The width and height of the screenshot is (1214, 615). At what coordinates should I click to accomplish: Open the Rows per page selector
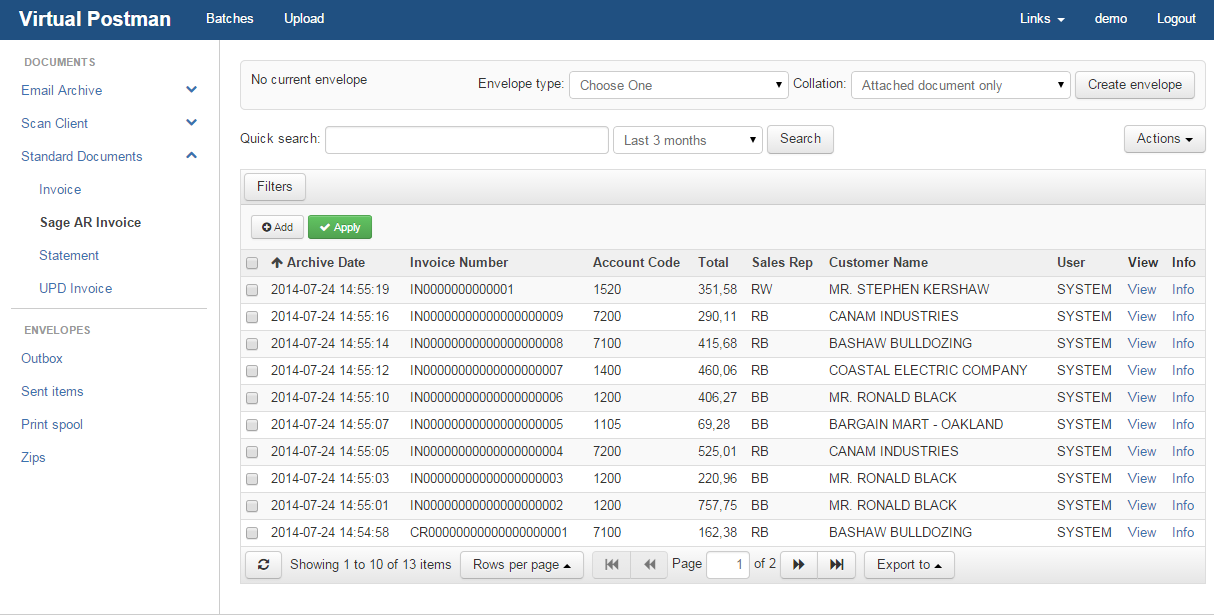[521, 565]
